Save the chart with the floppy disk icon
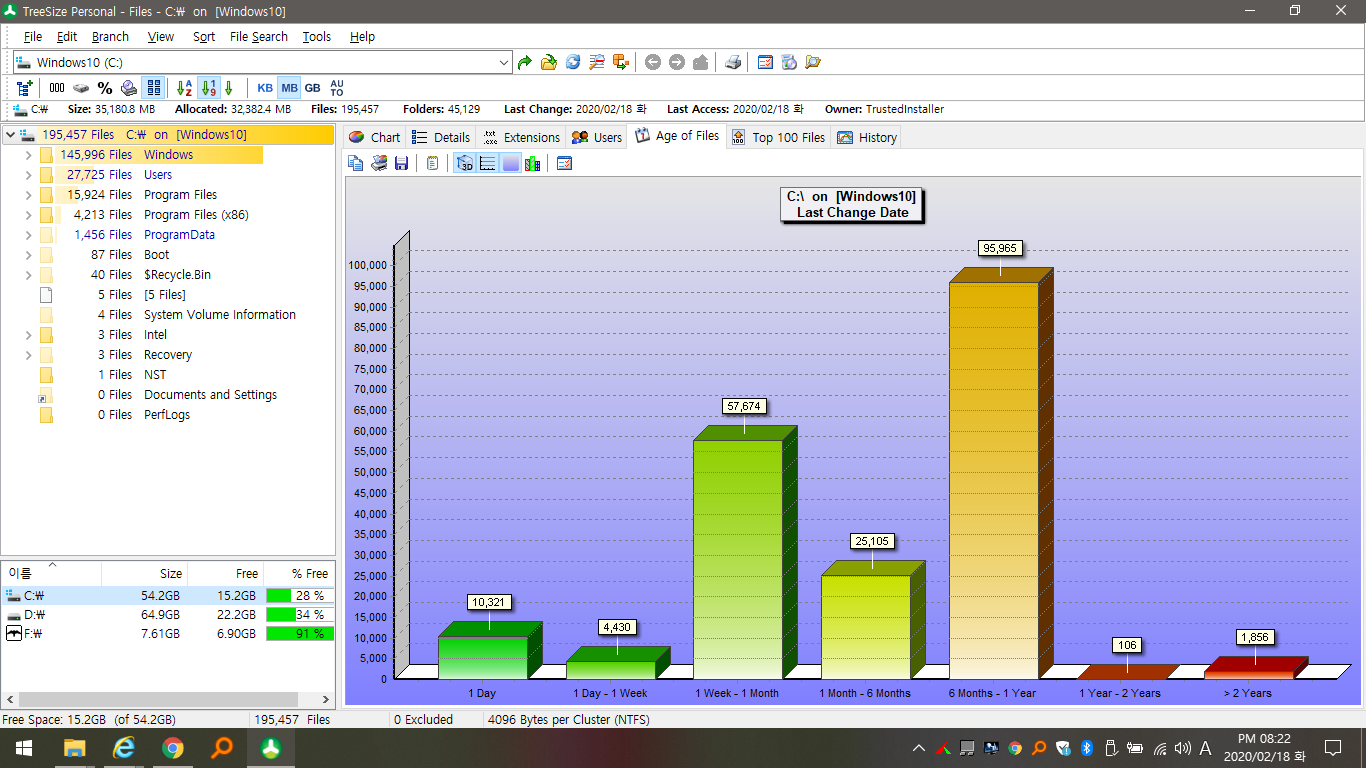Viewport: 1366px width, 768px height. click(401, 163)
